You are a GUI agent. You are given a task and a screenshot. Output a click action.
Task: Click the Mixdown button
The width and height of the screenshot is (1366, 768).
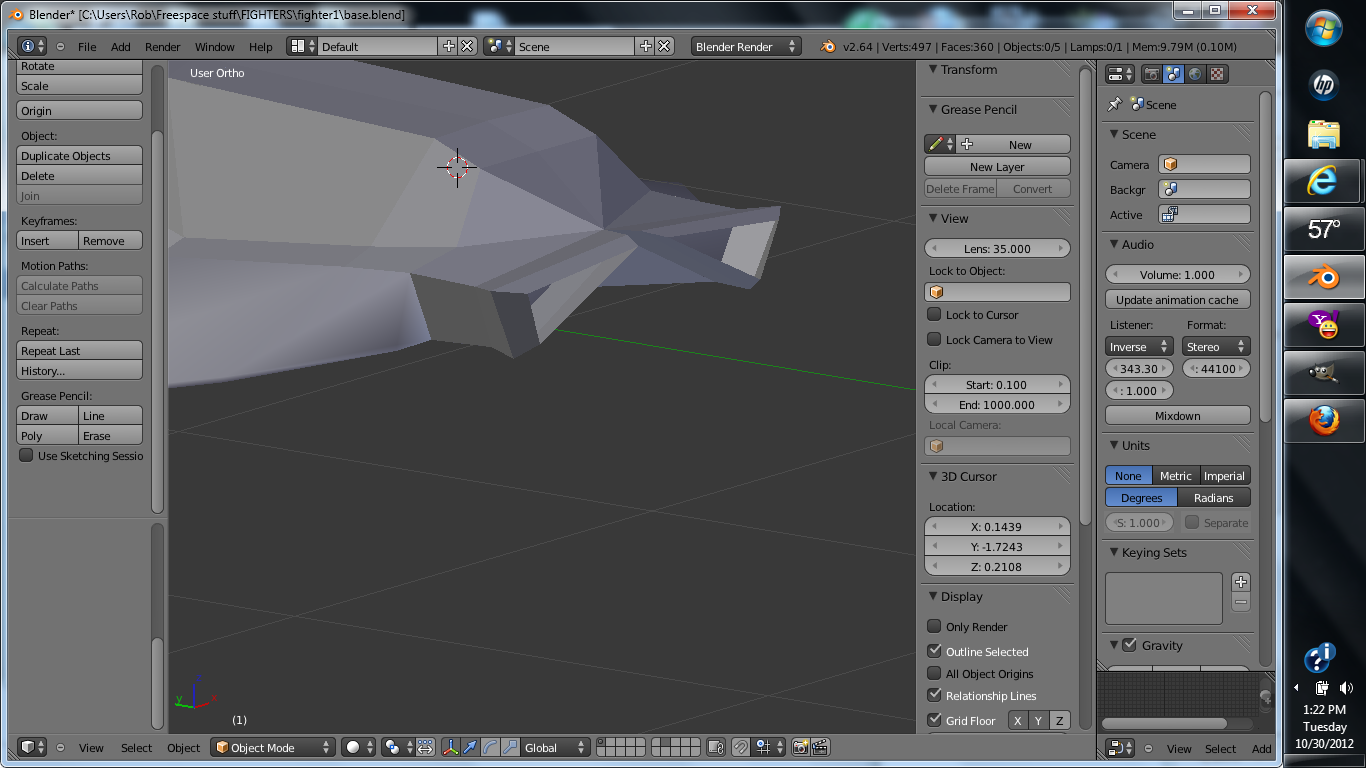tap(1178, 415)
